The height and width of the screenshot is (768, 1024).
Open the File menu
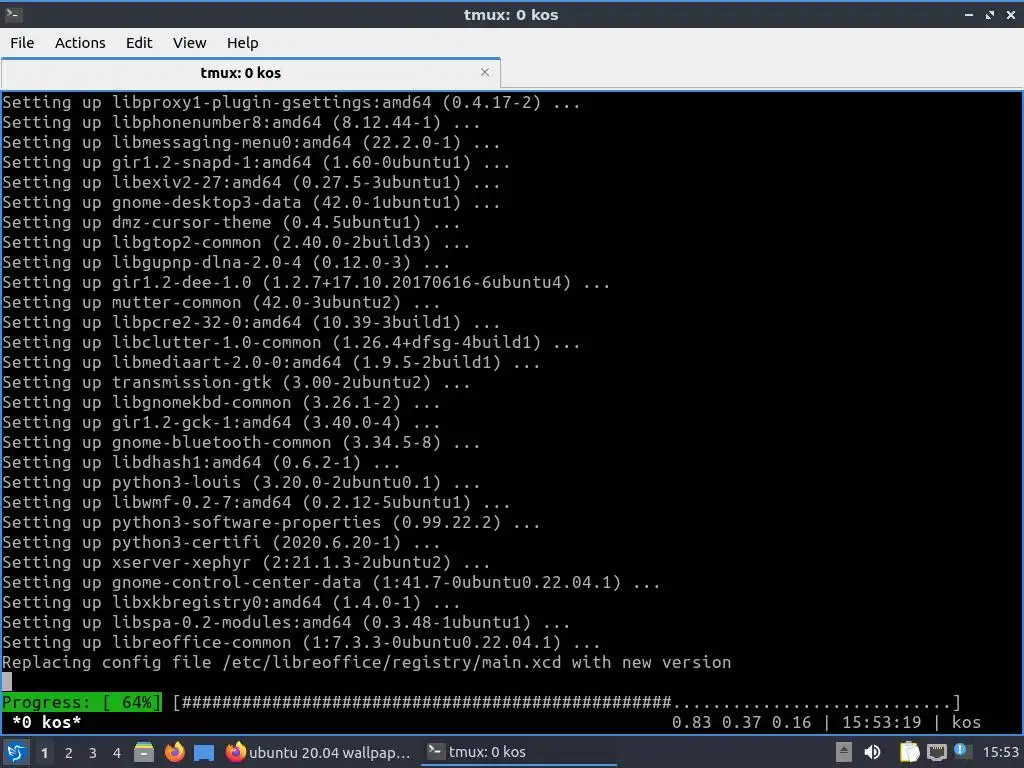coord(22,43)
